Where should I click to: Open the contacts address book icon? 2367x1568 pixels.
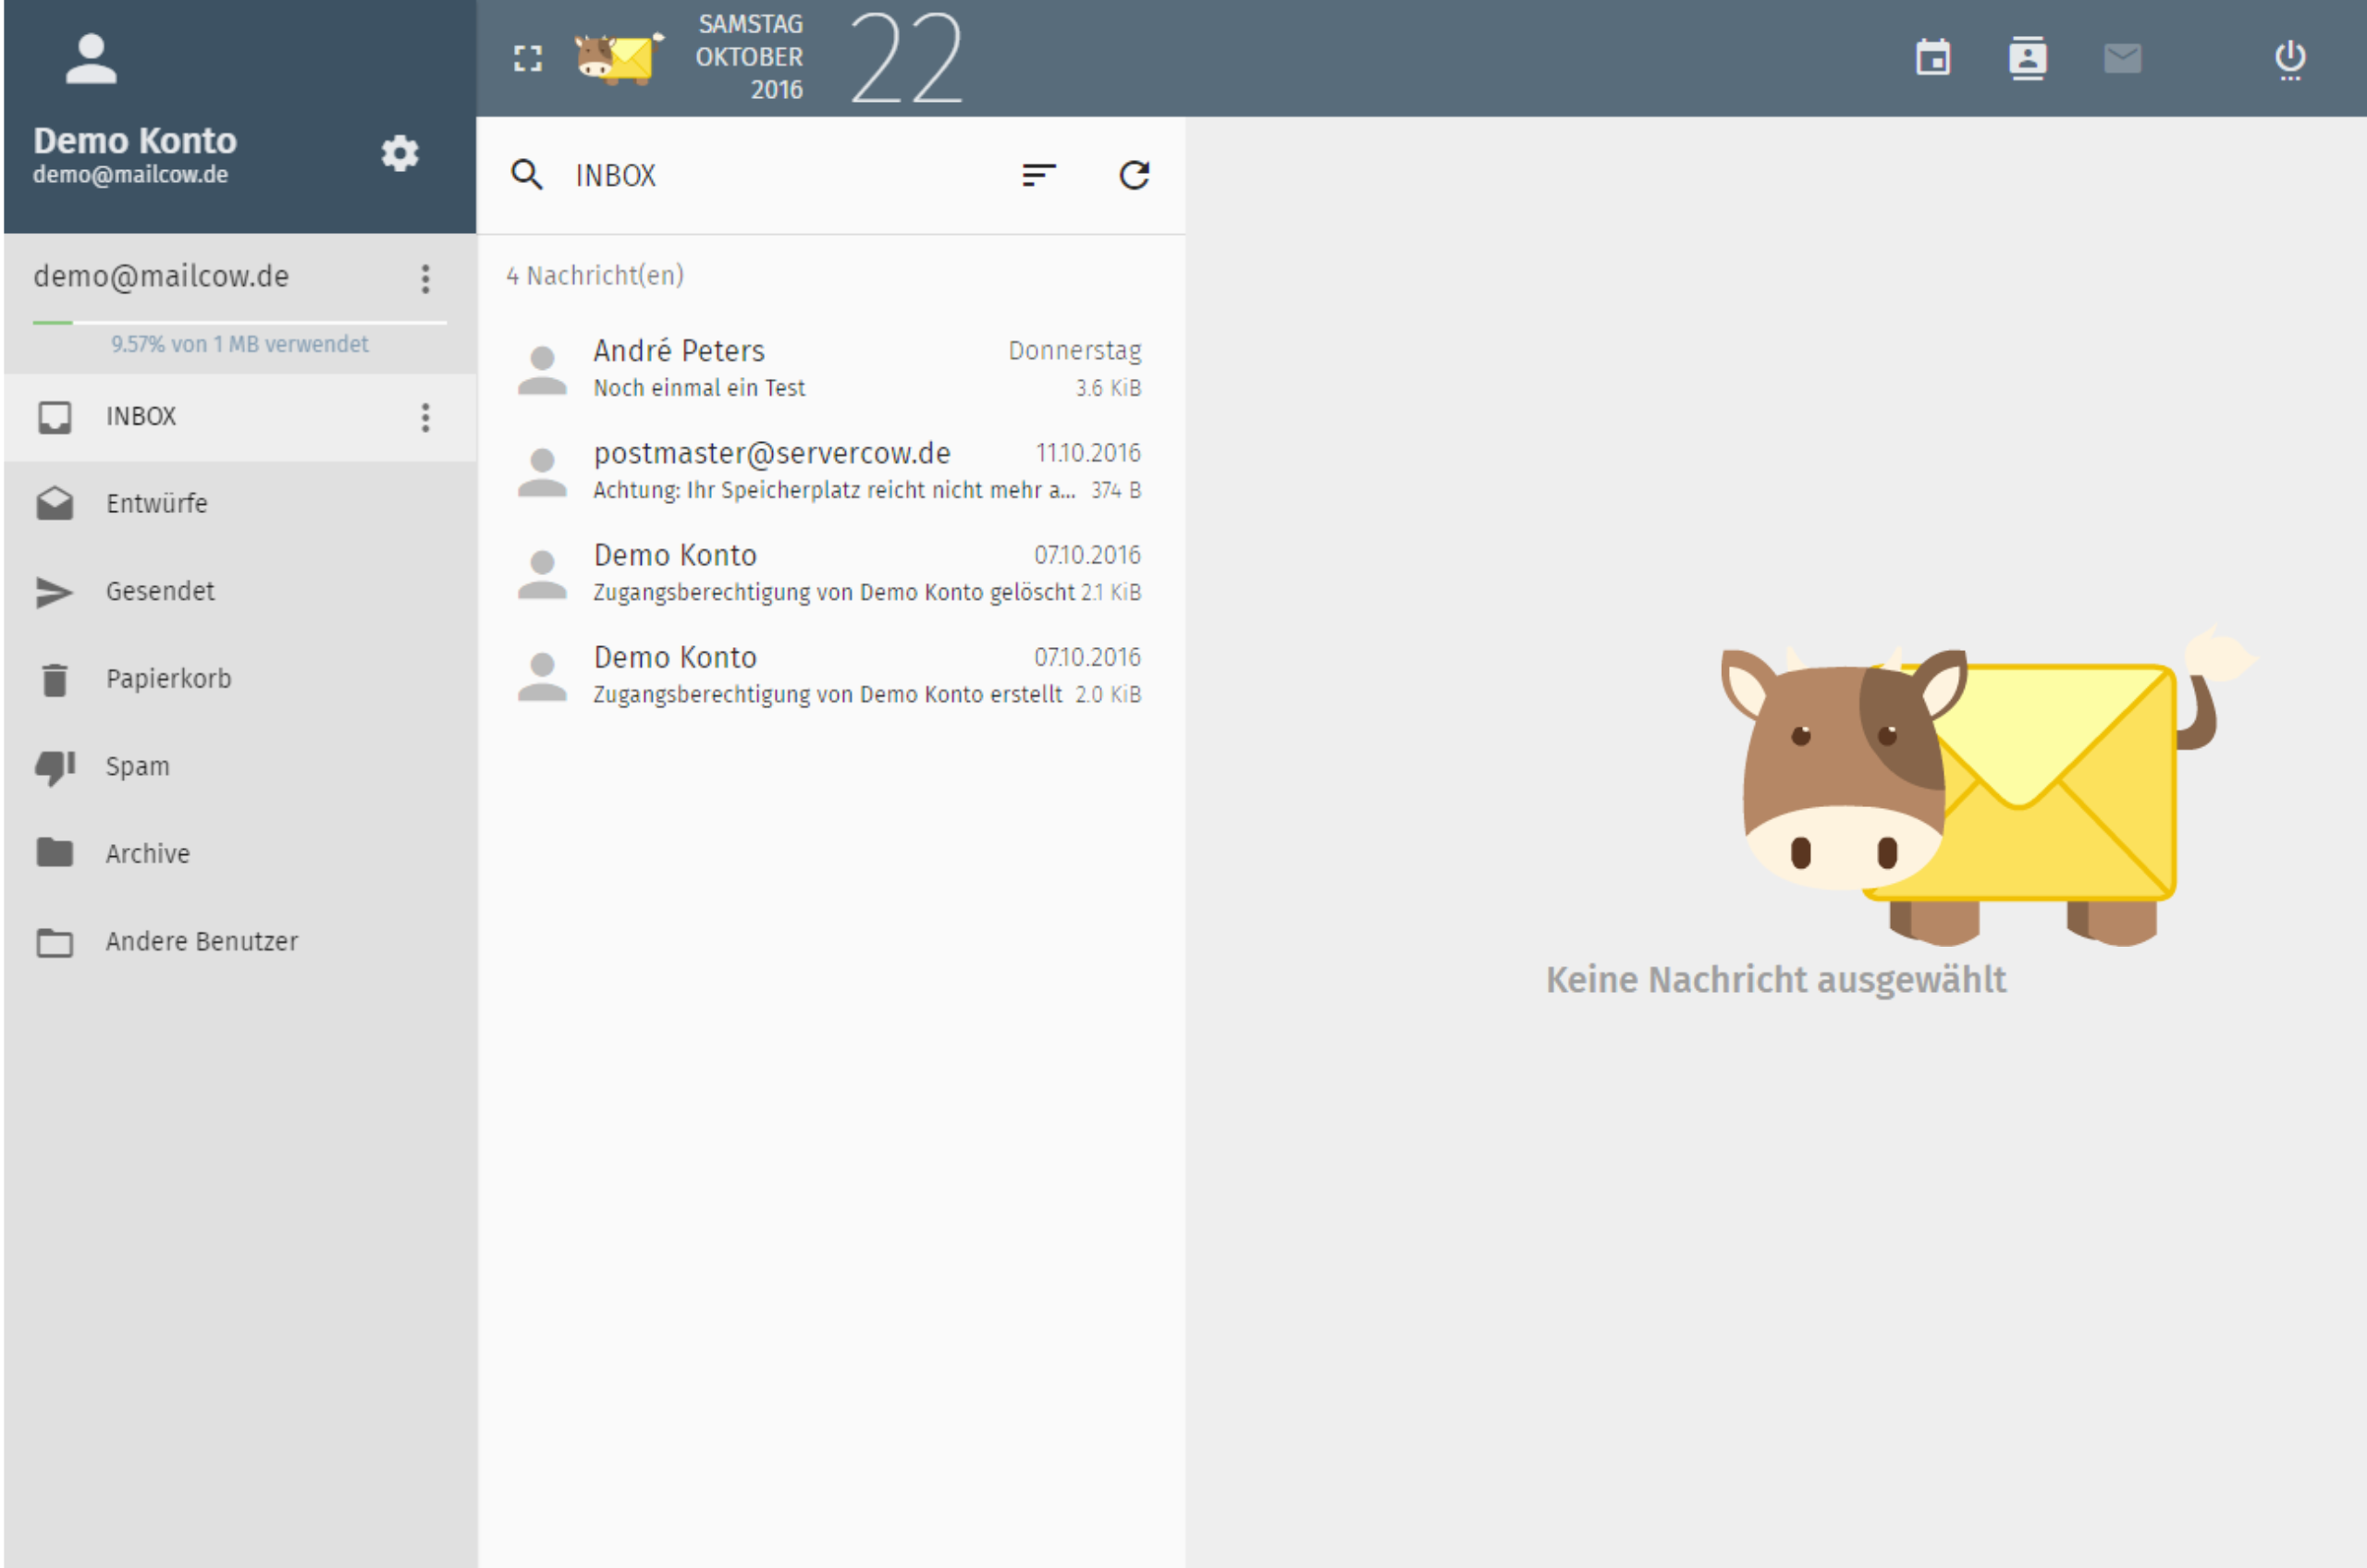click(x=2026, y=57)
